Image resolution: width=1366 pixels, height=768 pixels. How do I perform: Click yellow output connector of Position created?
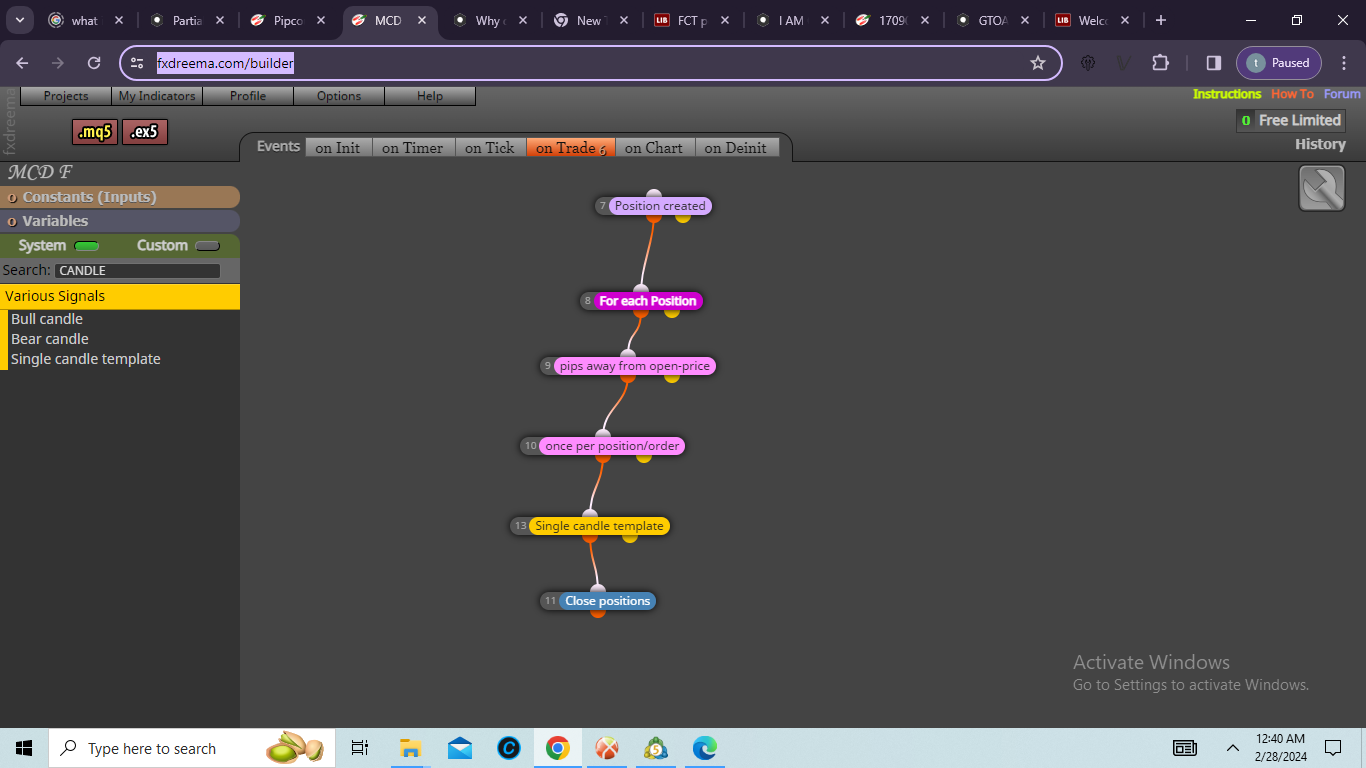click(683, 217)
